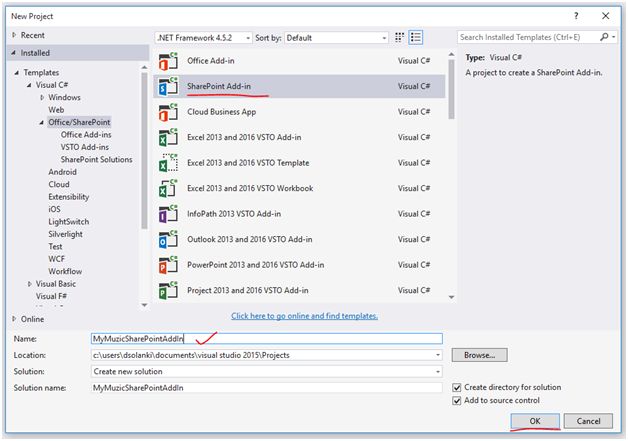The height and width of the screenshot is (441, 628).
Task: Pick the Project VSTO Add-in icon
Action: (x=168, y=291)
